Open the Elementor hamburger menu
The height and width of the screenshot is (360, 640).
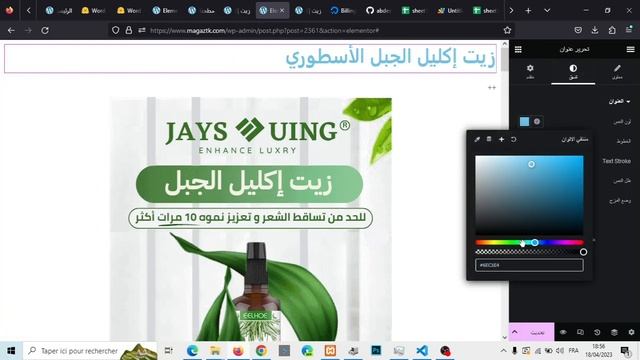[630, 49]
